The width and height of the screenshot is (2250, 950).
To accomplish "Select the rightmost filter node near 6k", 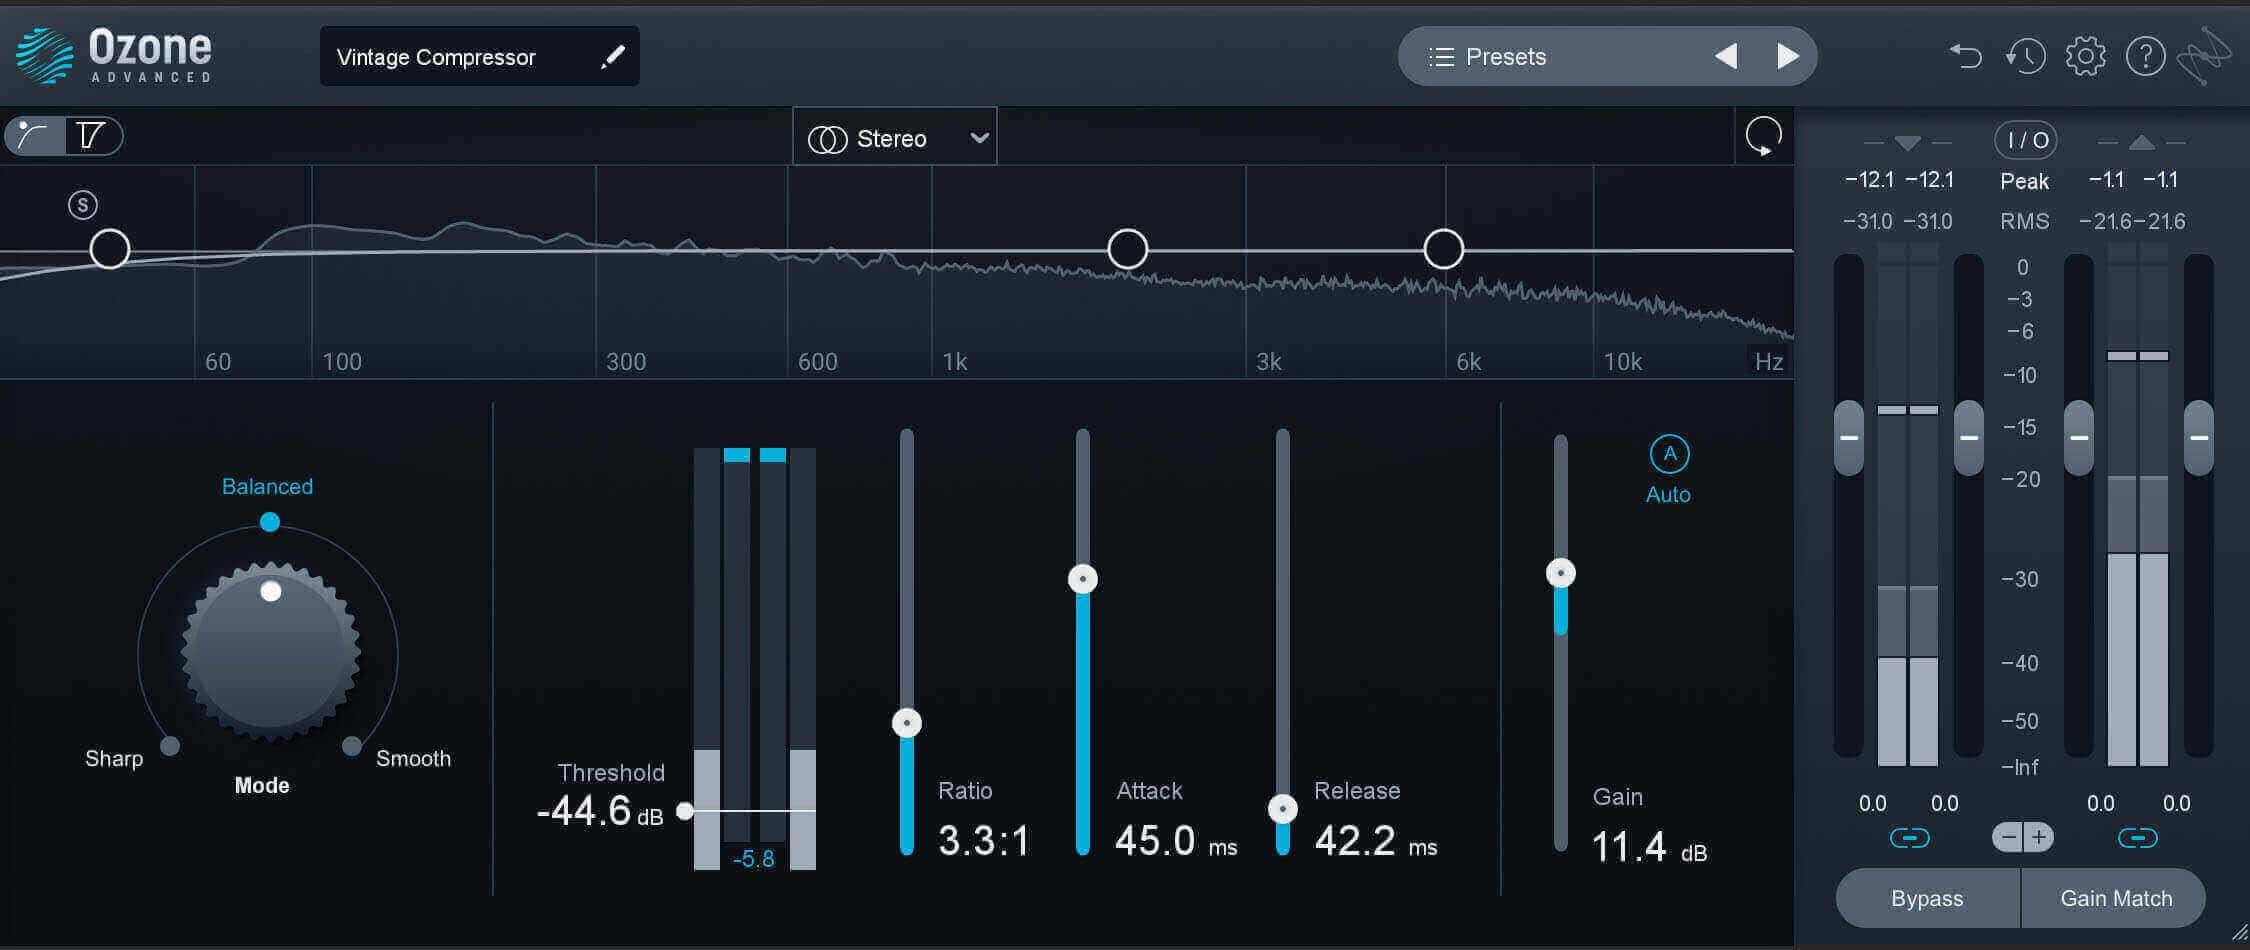I will pos(1443,249).
